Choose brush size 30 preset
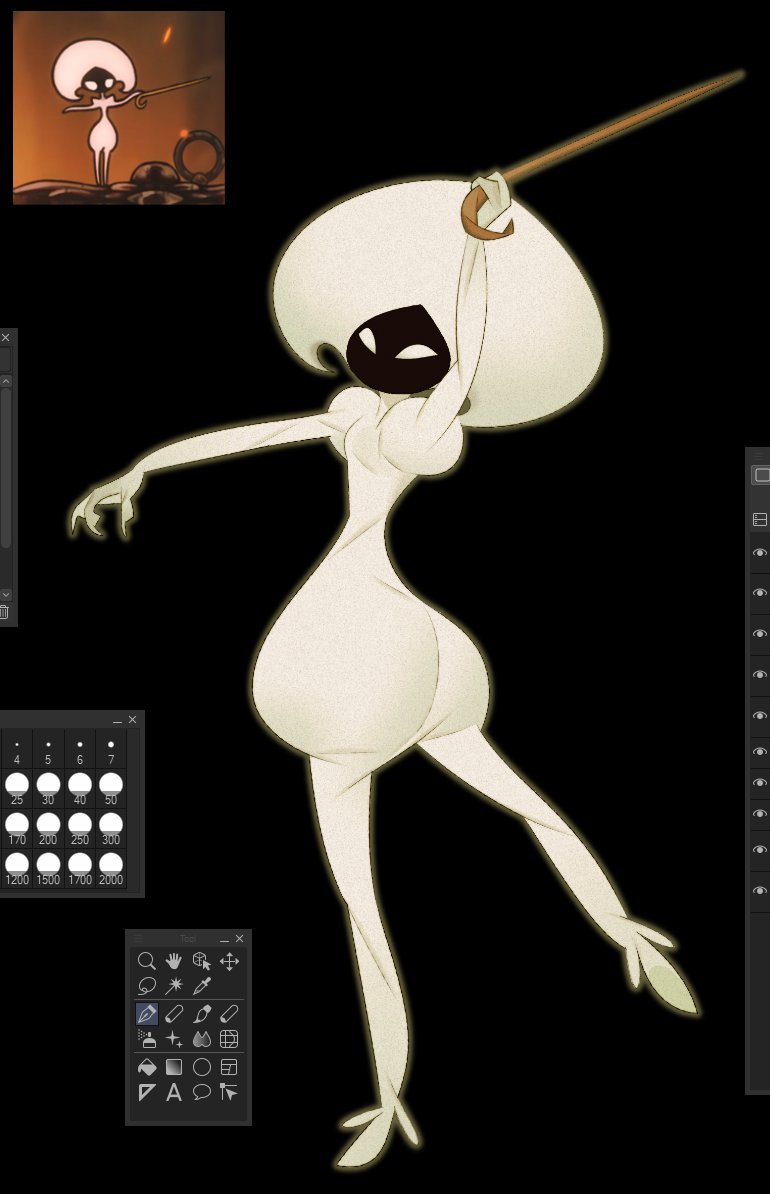 [48, 788]
